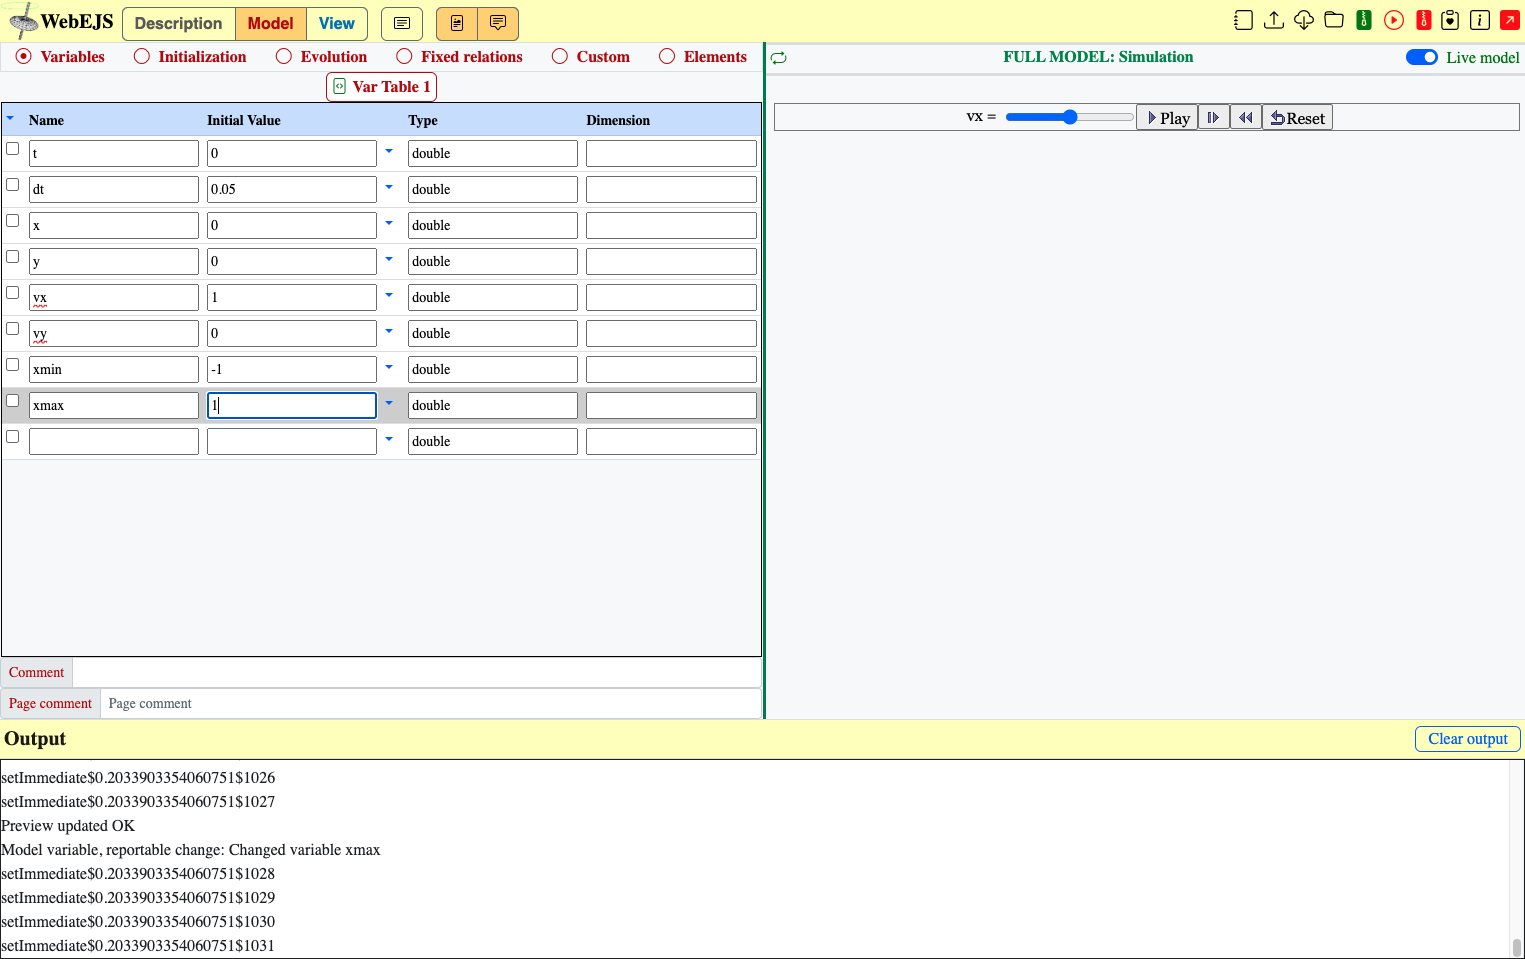The image size is (1525, 959).
Task: Select the Fixed relations radio button
Action: (x=404, y=57)
